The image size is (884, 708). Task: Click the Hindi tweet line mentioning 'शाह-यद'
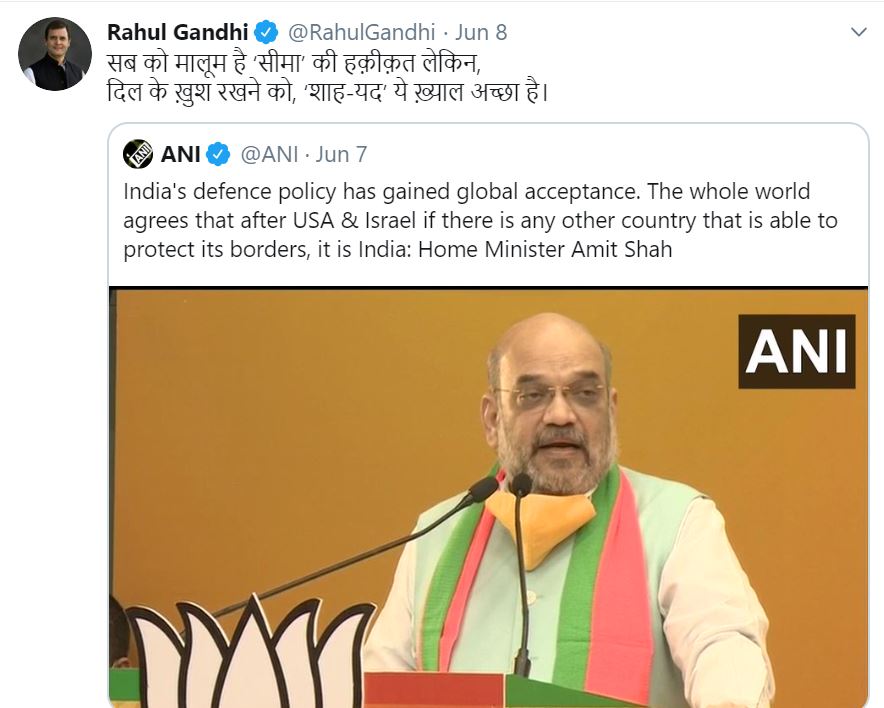pos(328,92)
